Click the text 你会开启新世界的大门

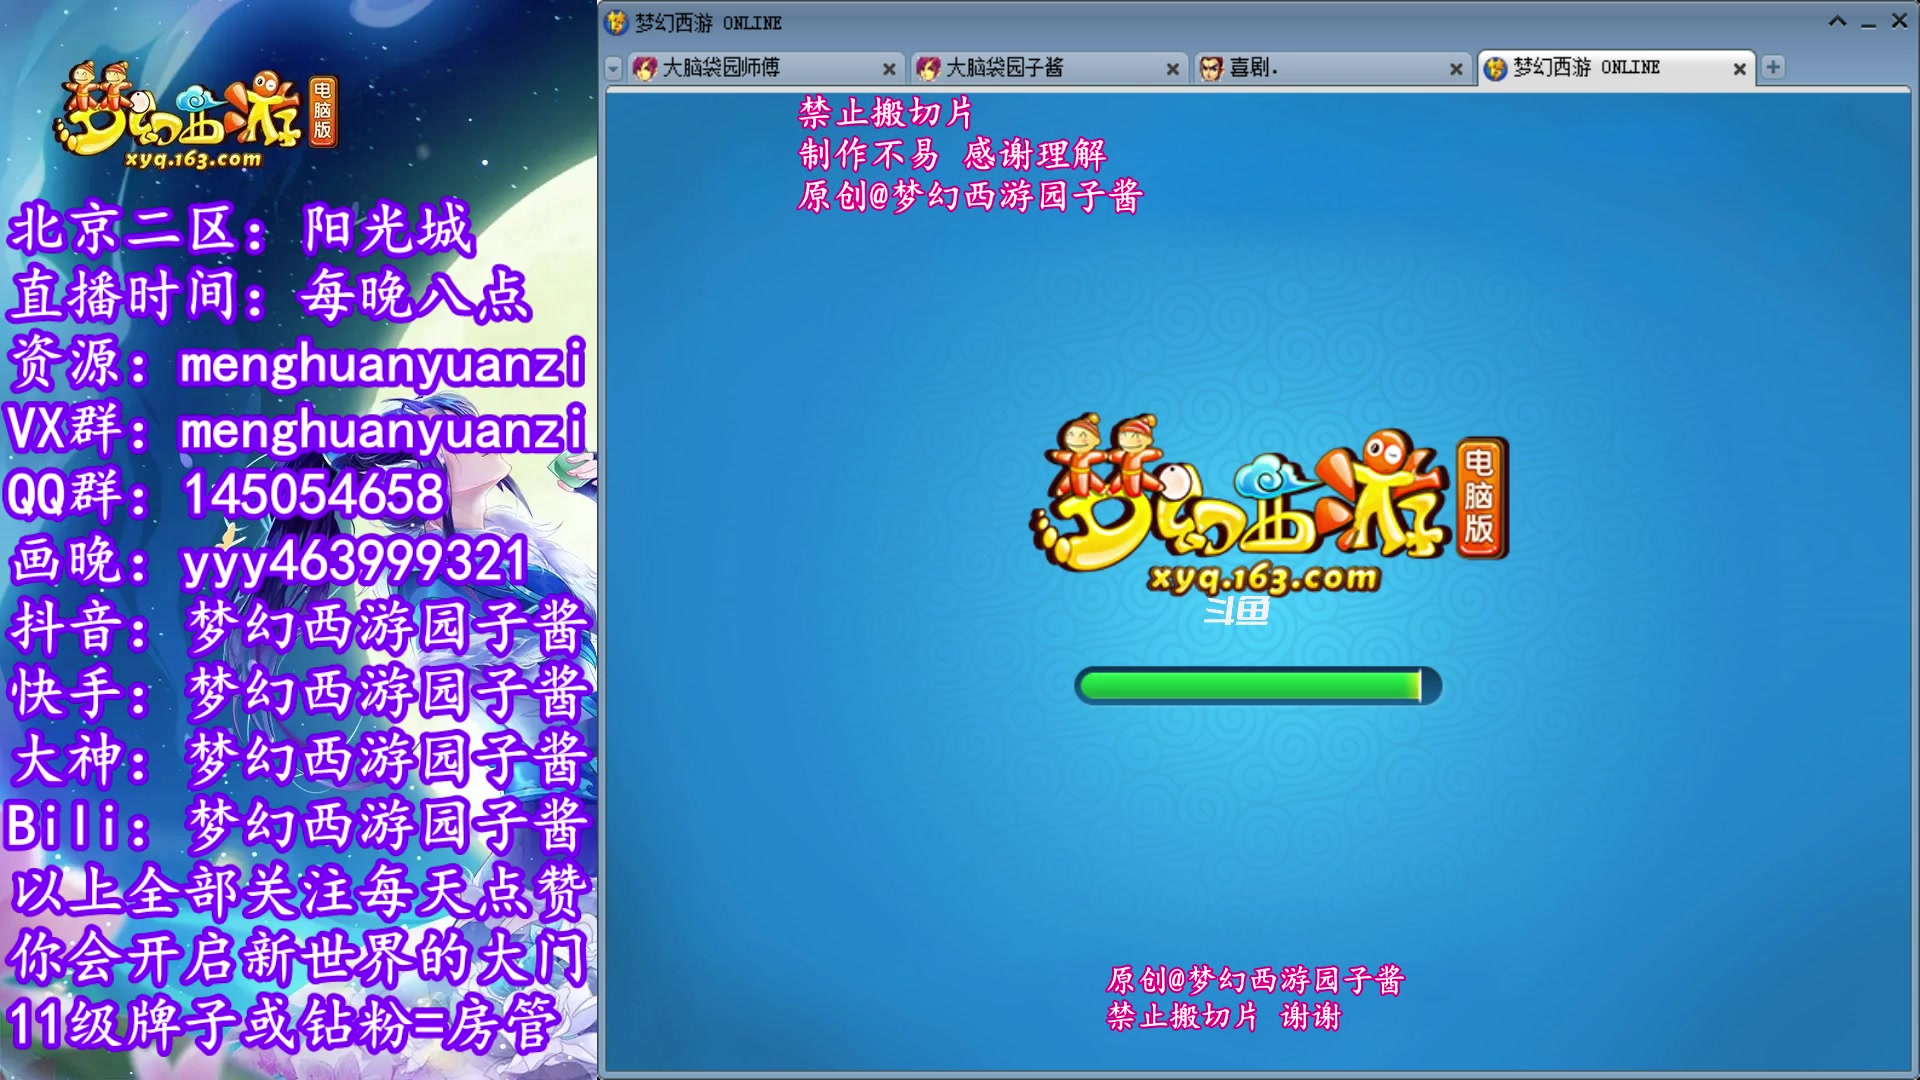tap(298, 957)
